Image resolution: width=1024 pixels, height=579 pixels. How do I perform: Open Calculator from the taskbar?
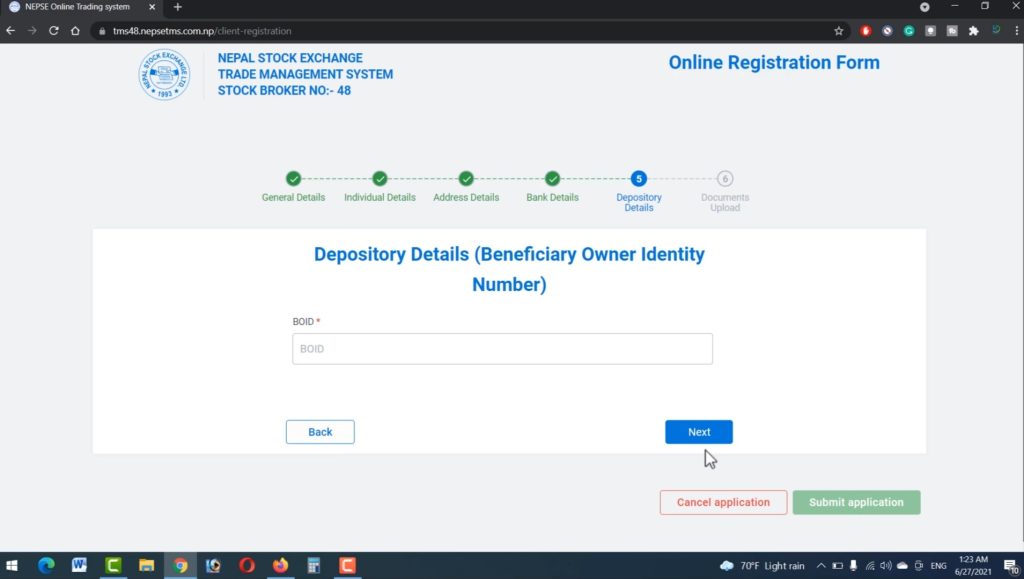[313, 565]
